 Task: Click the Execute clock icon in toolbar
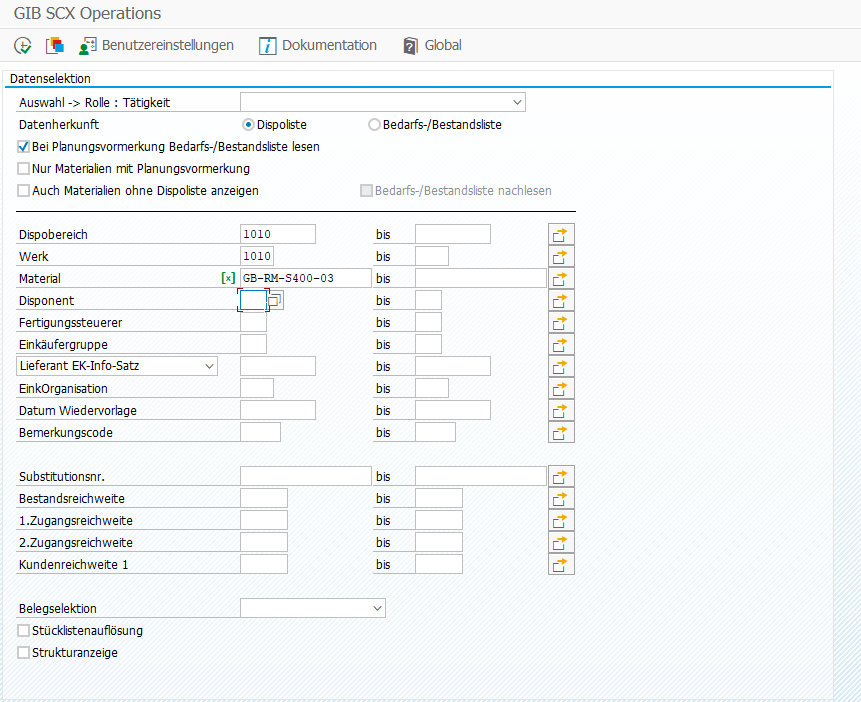(x=22, y=46)
